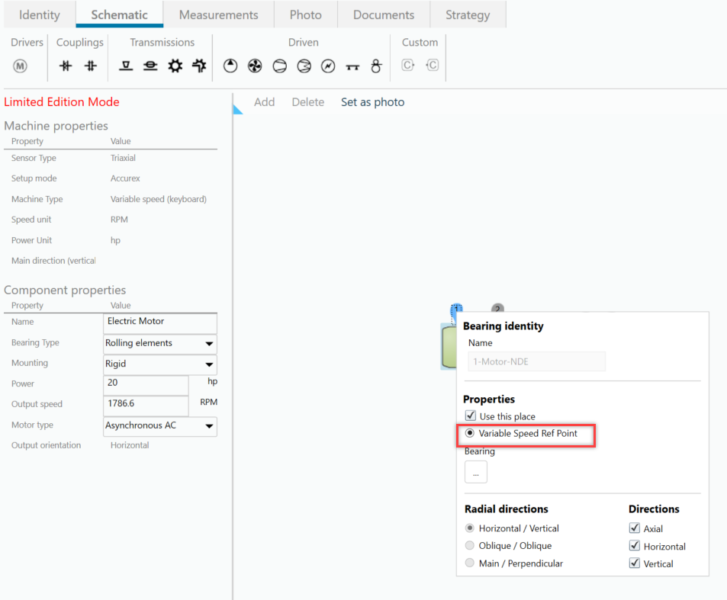Add the fan driven component
This screenshot has height=600, width=727.
(255, 66)
